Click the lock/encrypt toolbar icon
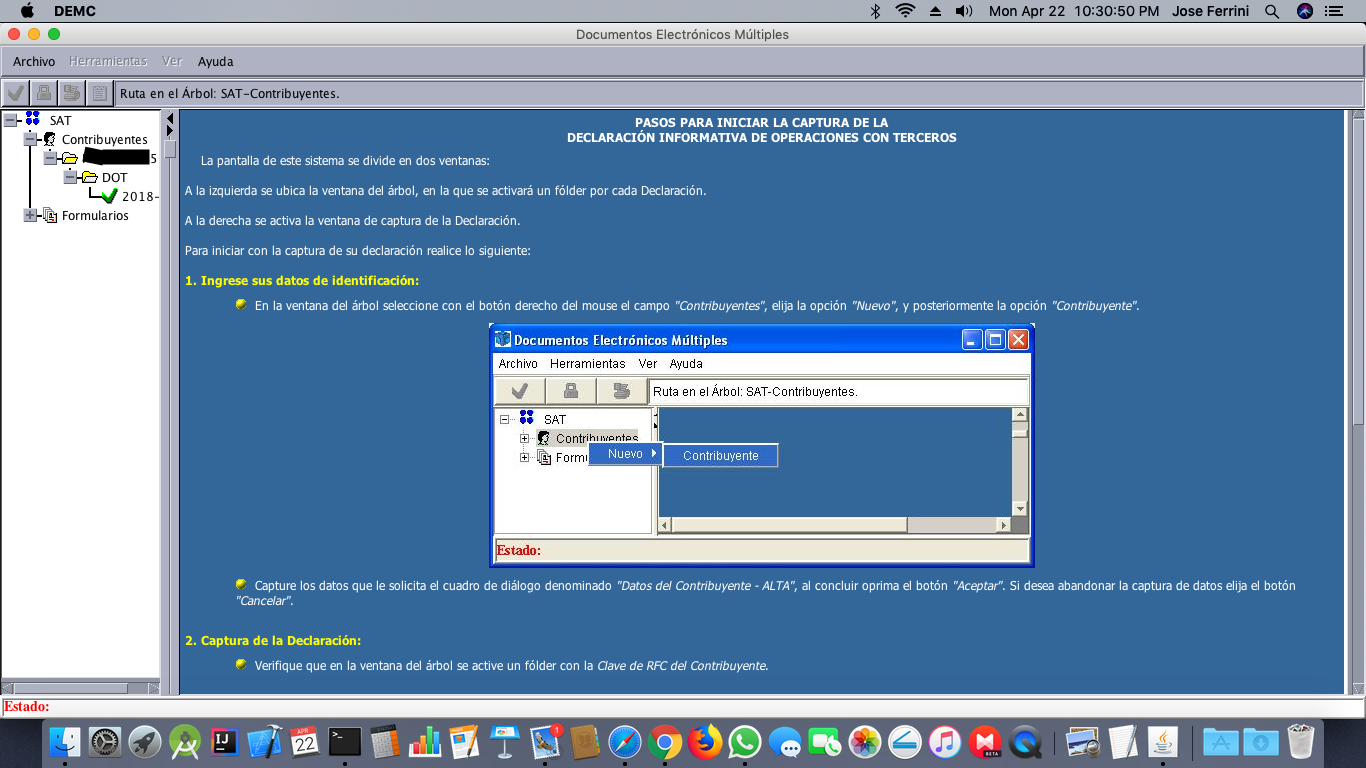Viewport: 1366px width, 768px height. point(43,93)
